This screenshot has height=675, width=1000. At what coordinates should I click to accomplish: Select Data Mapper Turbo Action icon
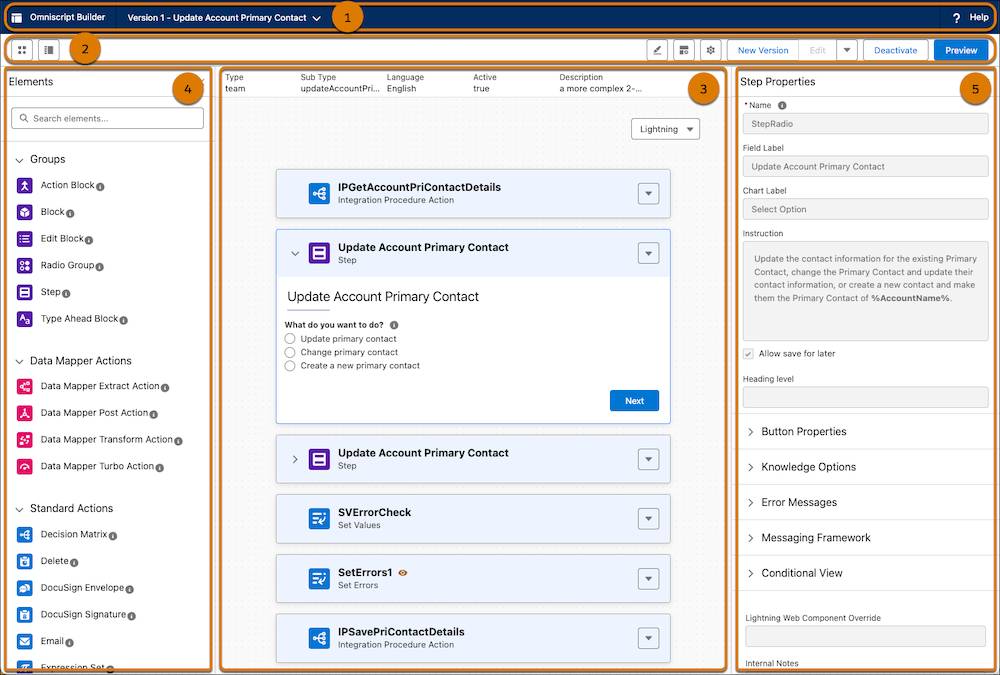coord(24,467)
